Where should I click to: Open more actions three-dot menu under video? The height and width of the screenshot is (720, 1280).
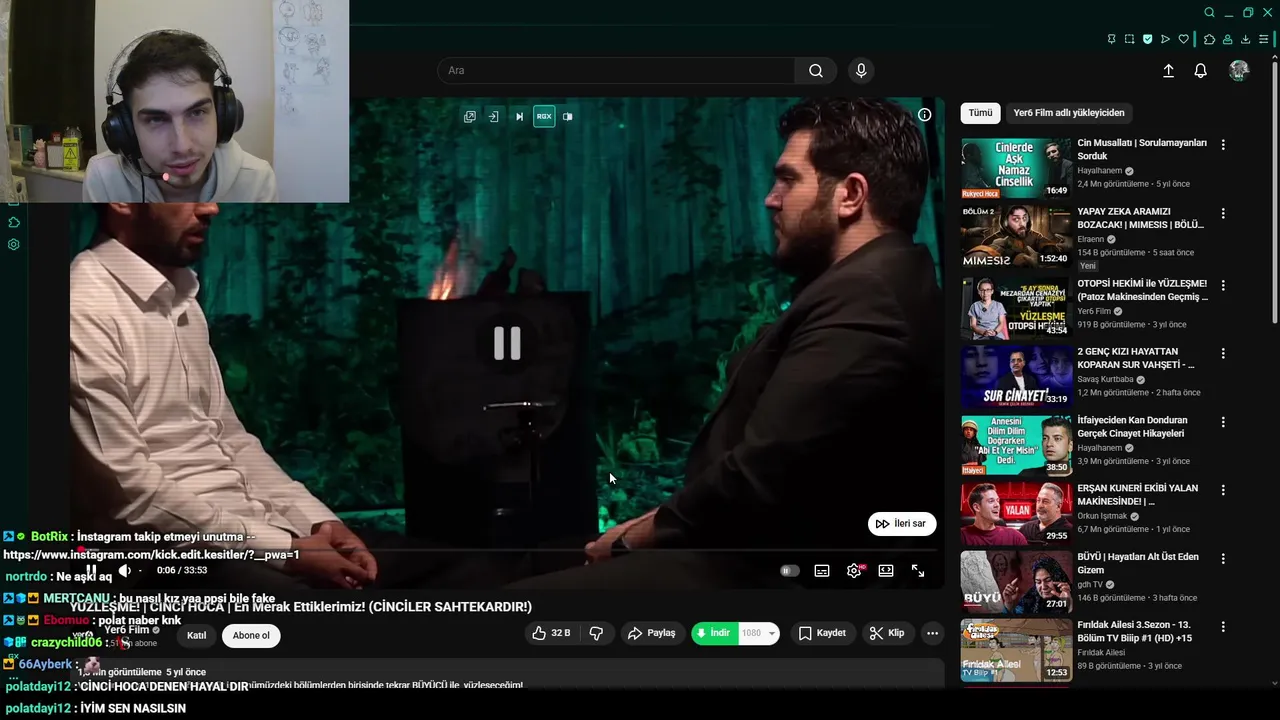932,633
